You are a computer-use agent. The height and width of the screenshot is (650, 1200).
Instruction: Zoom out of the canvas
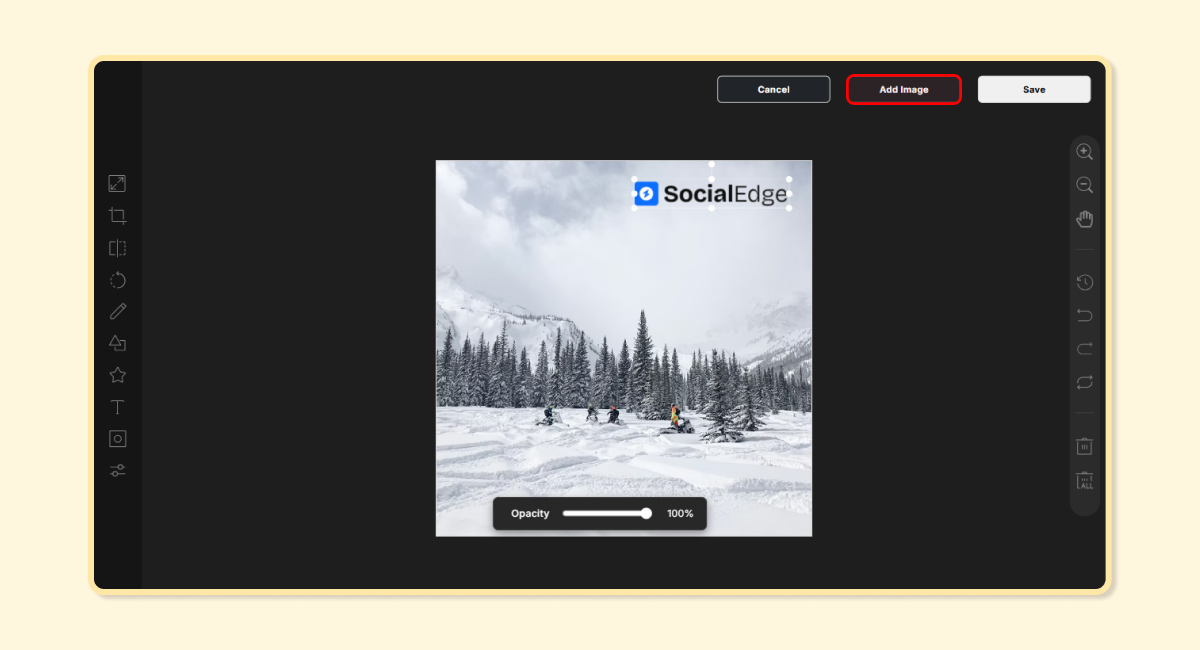(x=1084, y=185)
